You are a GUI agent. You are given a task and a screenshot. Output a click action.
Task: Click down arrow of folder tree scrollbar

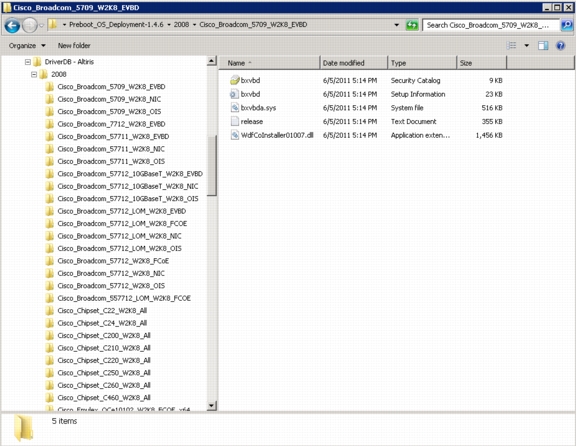click(212, 406)
